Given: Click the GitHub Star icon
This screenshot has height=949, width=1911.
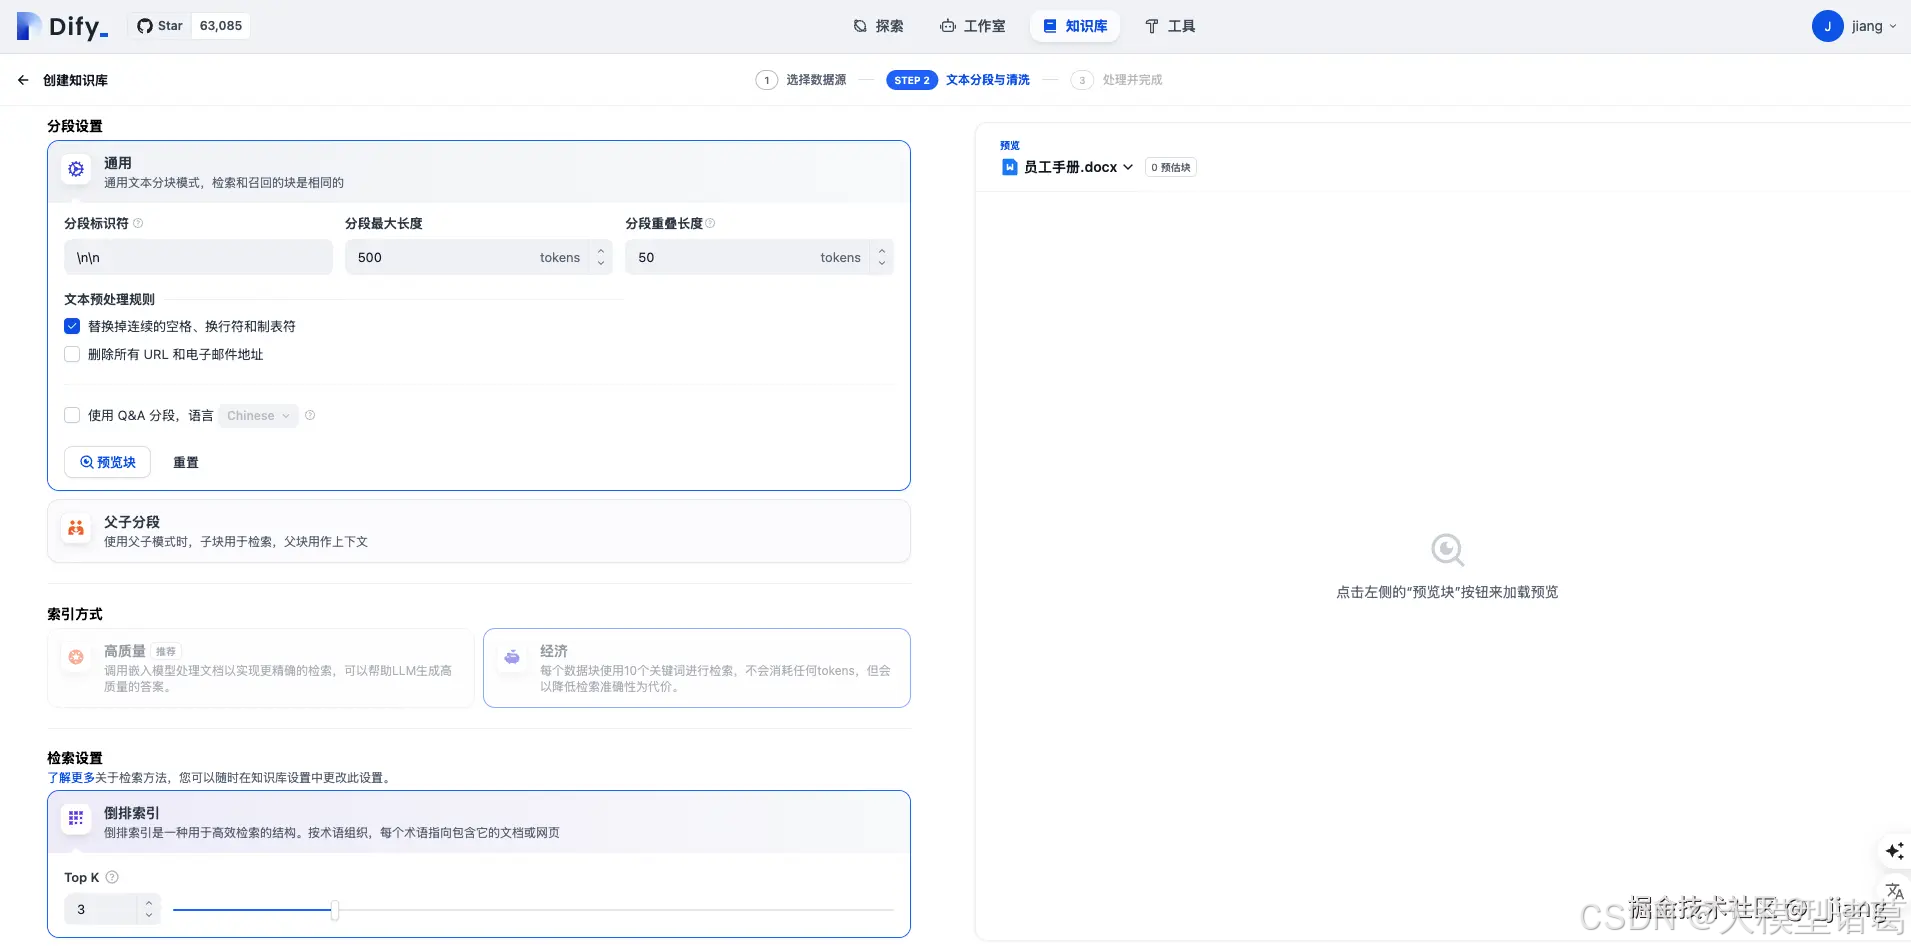Looking at the screenshot, I should point(143,25).
